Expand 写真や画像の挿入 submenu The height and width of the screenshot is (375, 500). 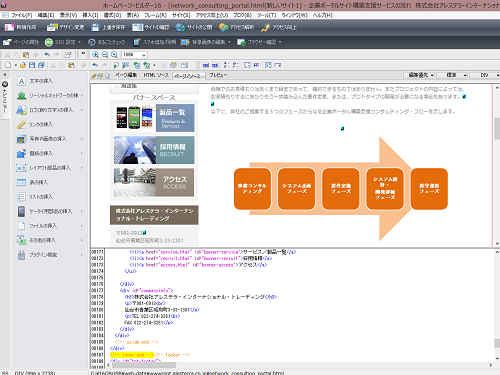tap(82, 139)
